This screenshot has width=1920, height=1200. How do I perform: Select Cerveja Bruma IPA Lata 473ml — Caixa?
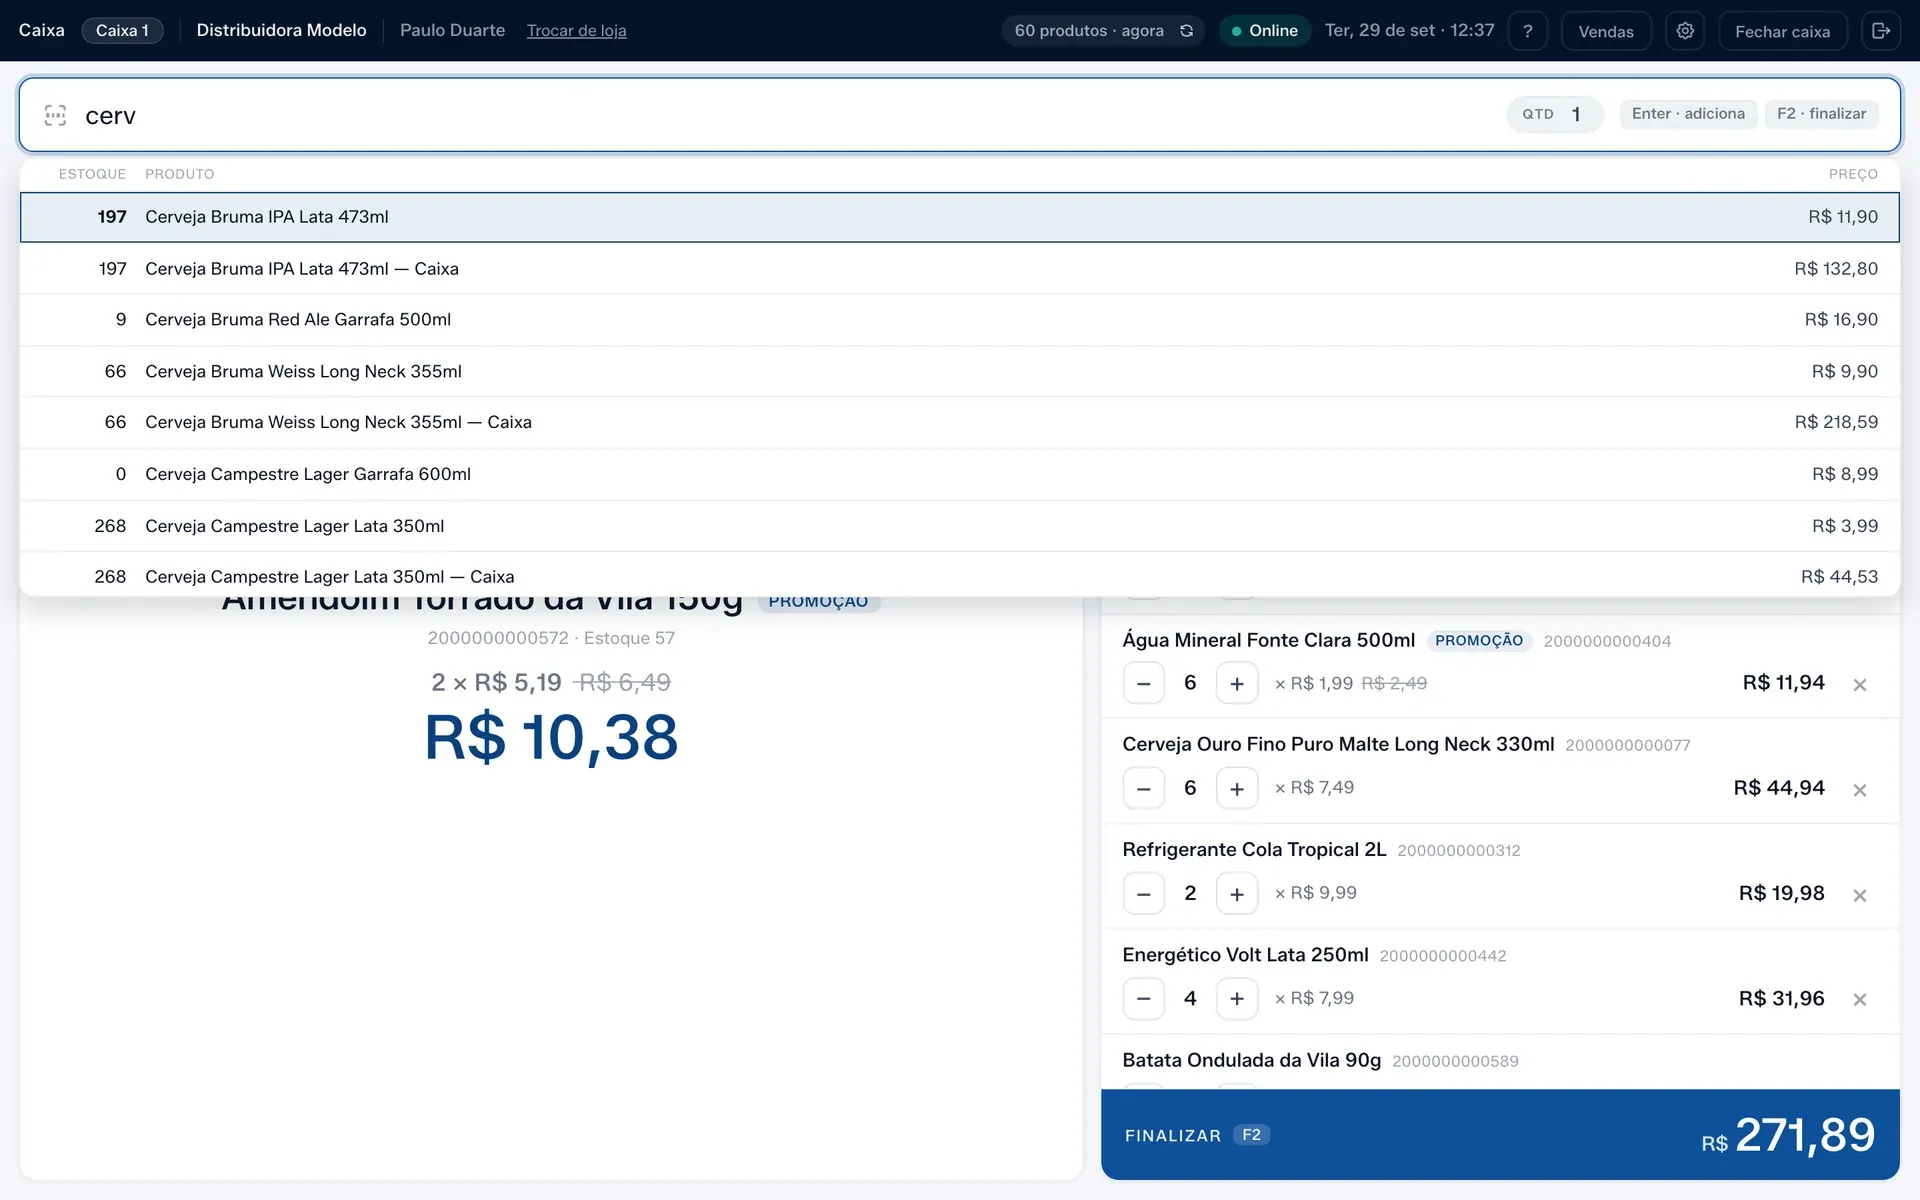click(x=960, y=269)
